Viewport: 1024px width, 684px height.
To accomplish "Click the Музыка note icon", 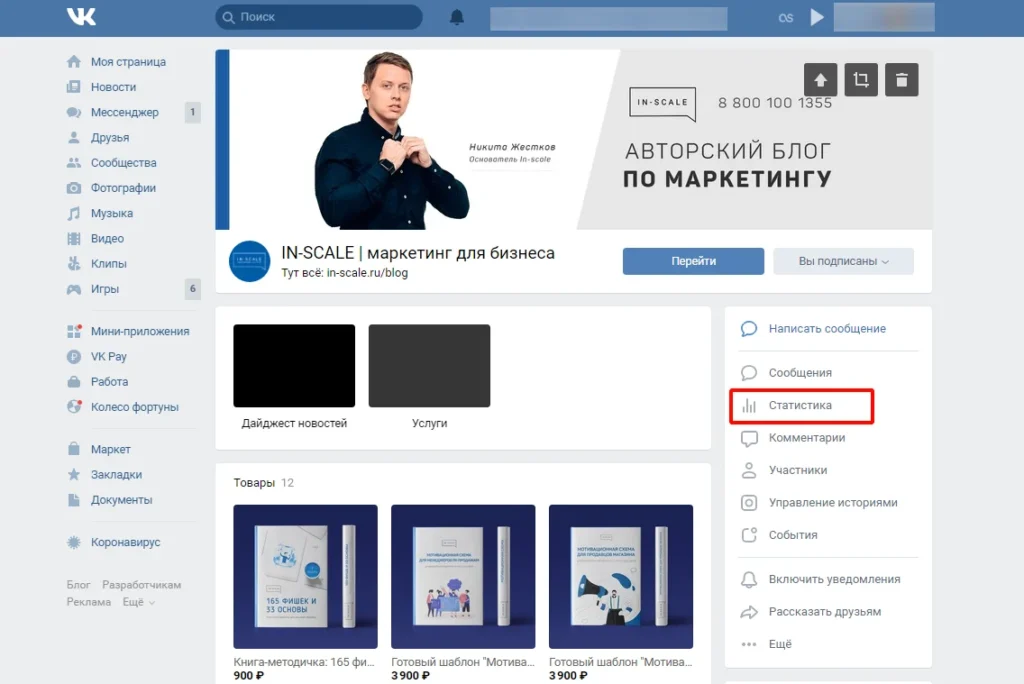I will pos(74,214).
